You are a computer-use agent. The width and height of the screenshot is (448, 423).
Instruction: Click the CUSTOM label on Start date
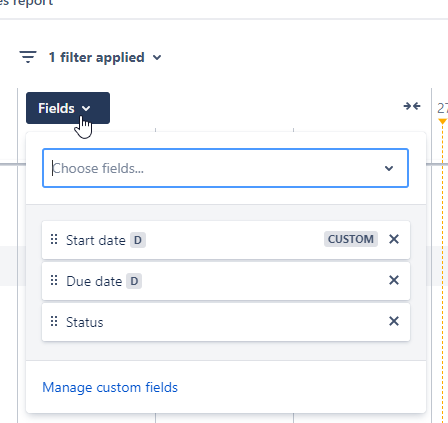coord(351,239)
